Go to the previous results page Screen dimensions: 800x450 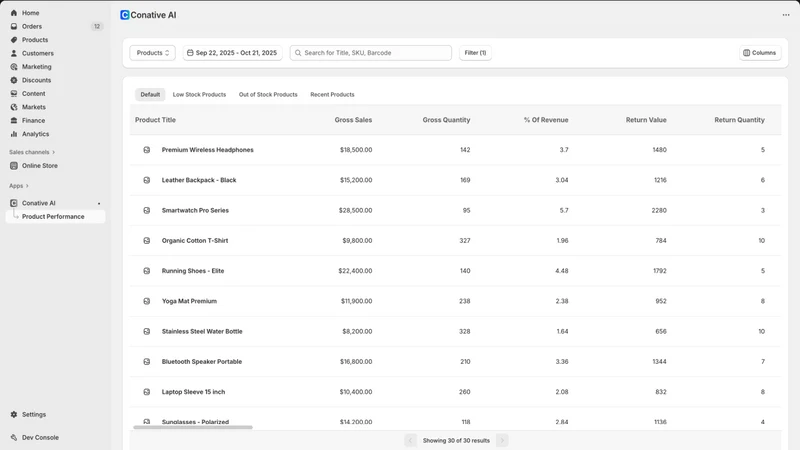tap(410, 440)
